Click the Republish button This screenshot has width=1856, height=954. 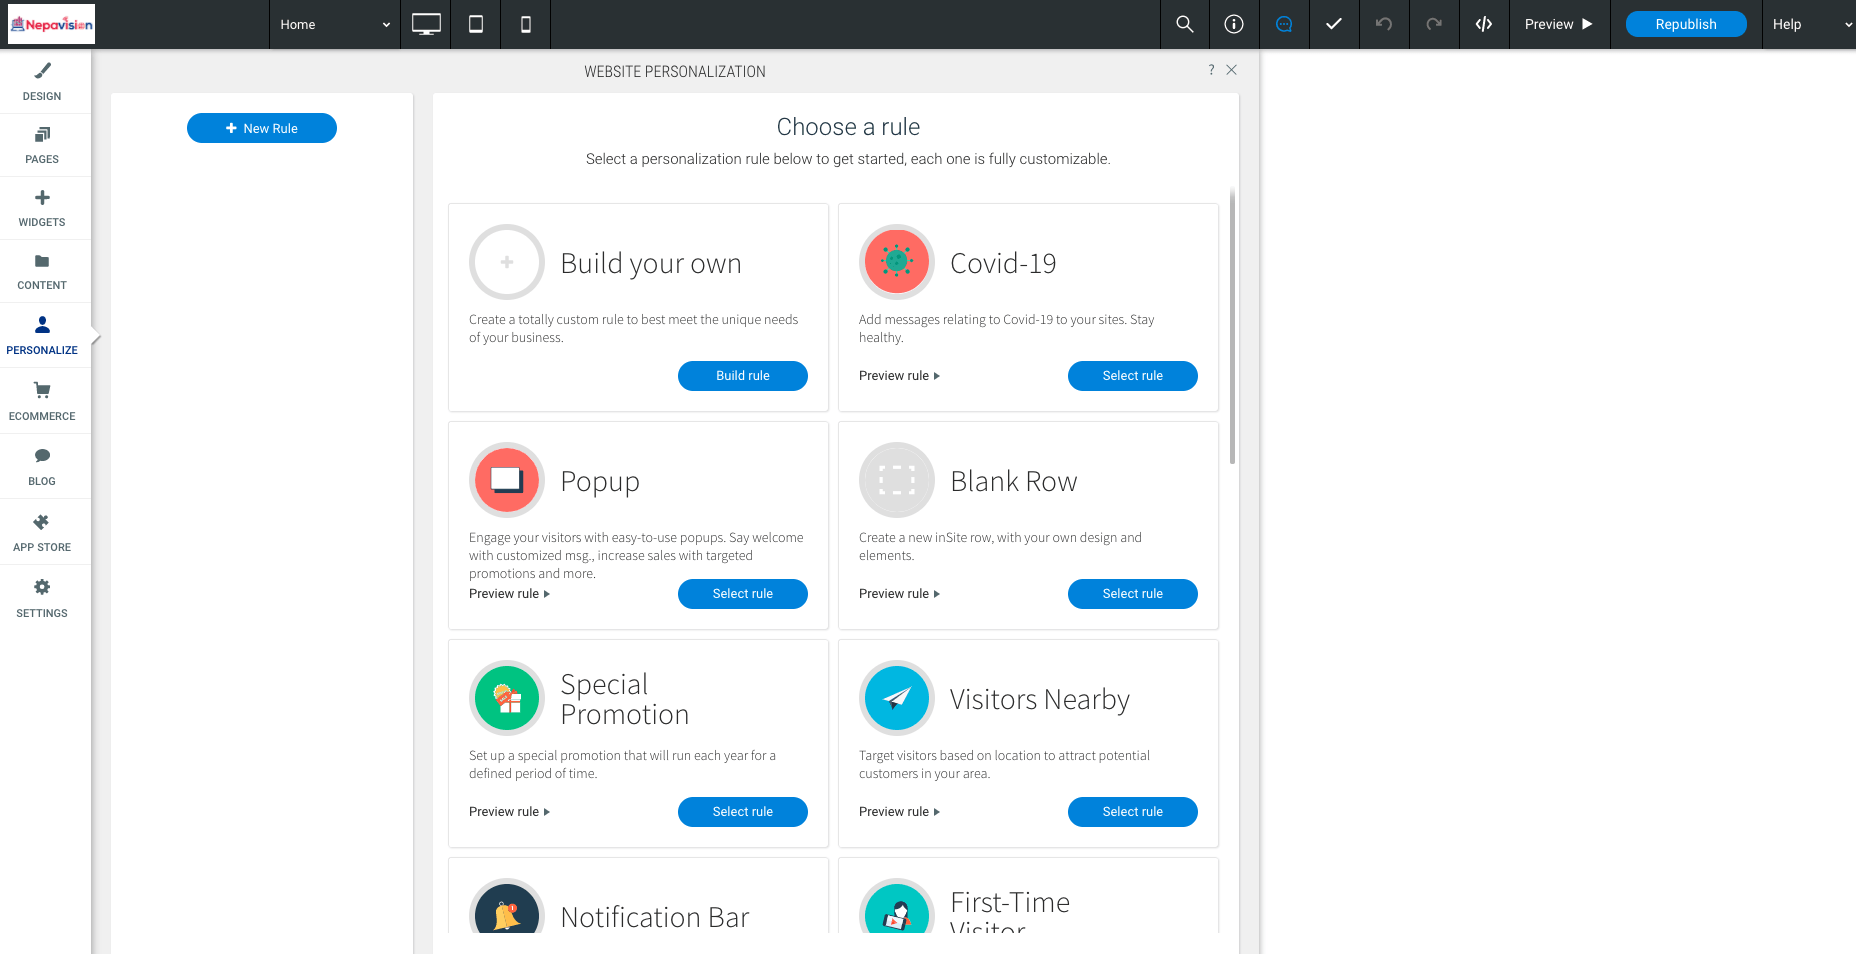(x=1686, y=24)
